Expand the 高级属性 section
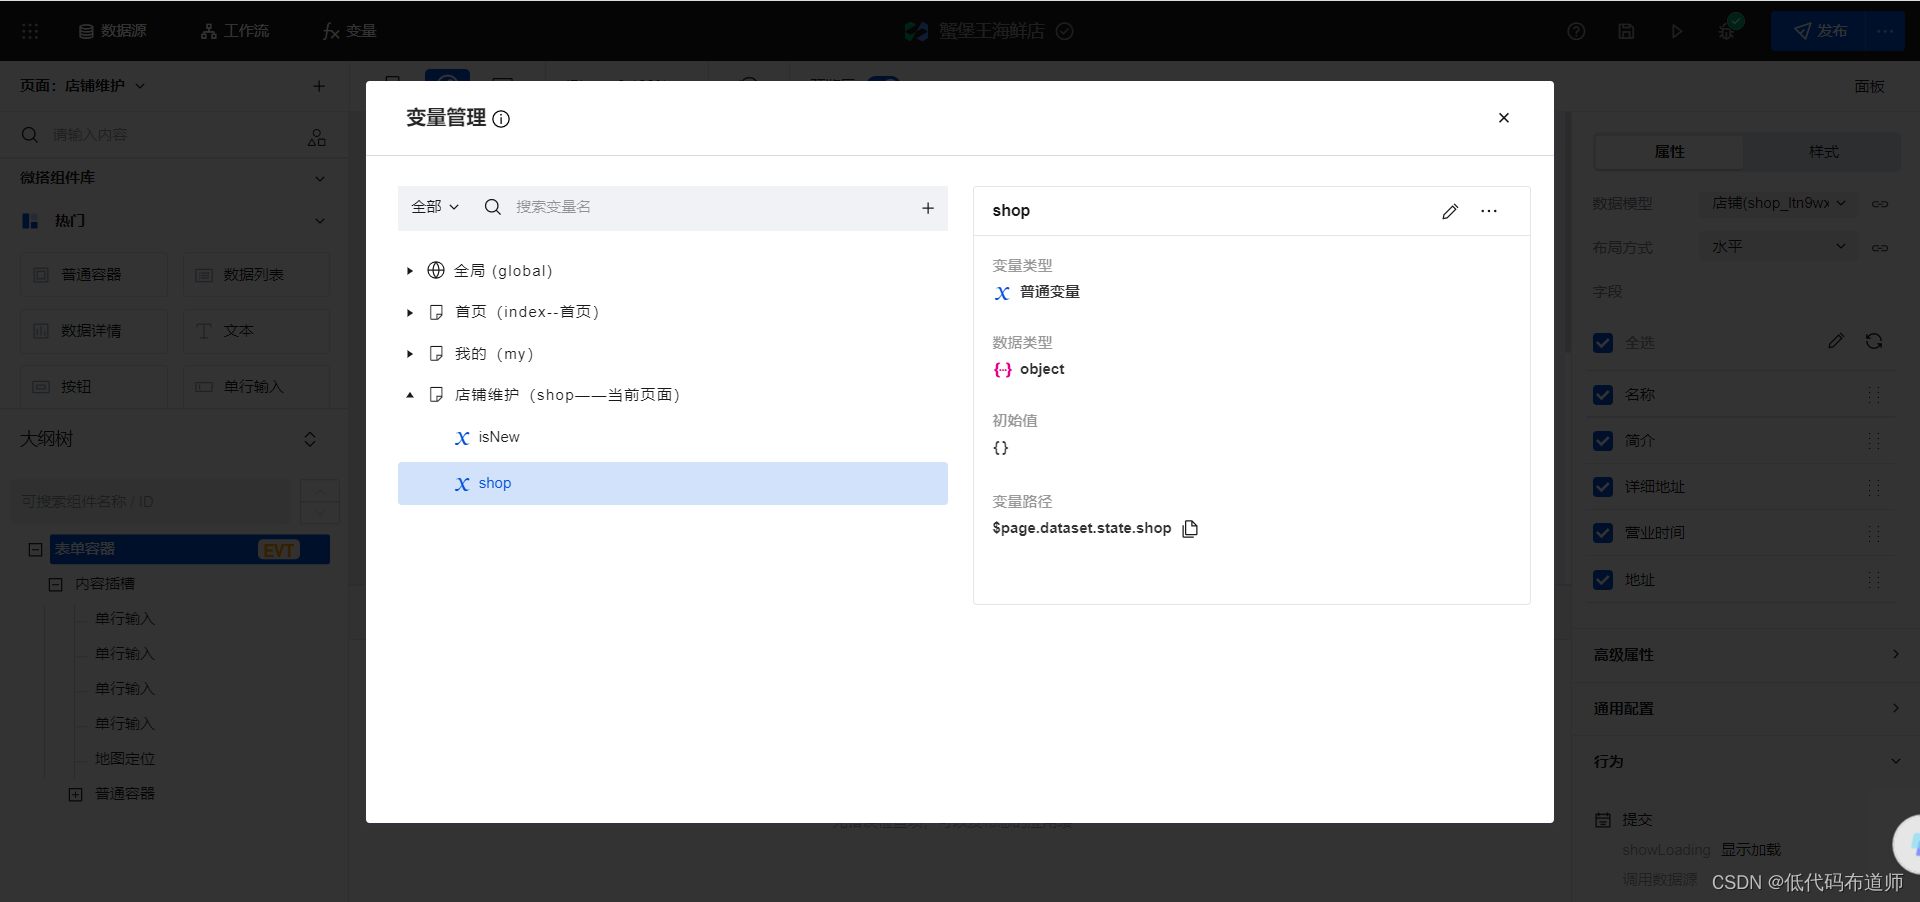 (x=1746, y=655)
